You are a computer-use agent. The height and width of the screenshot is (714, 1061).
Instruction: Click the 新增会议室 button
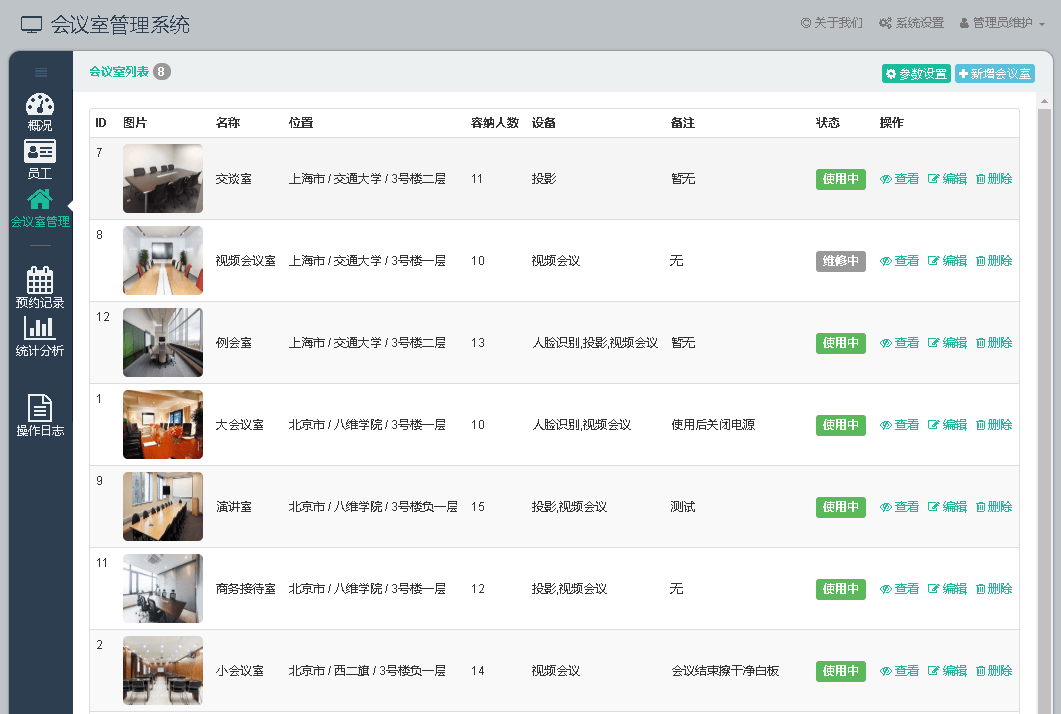point(995,74)
